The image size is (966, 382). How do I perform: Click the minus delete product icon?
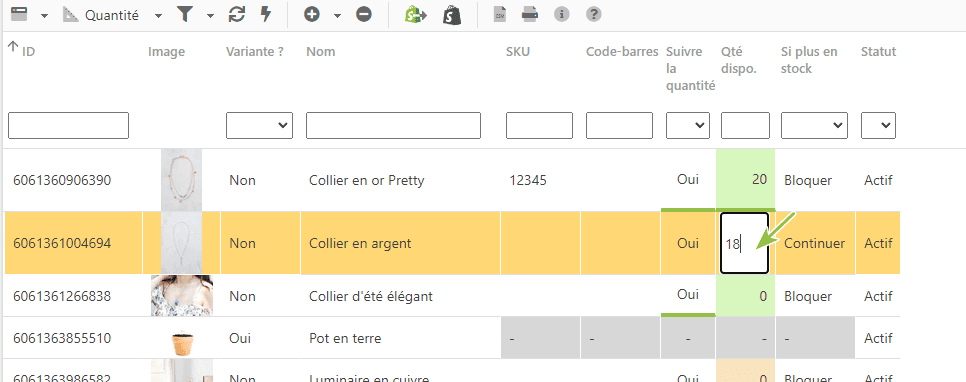[364, 15]
